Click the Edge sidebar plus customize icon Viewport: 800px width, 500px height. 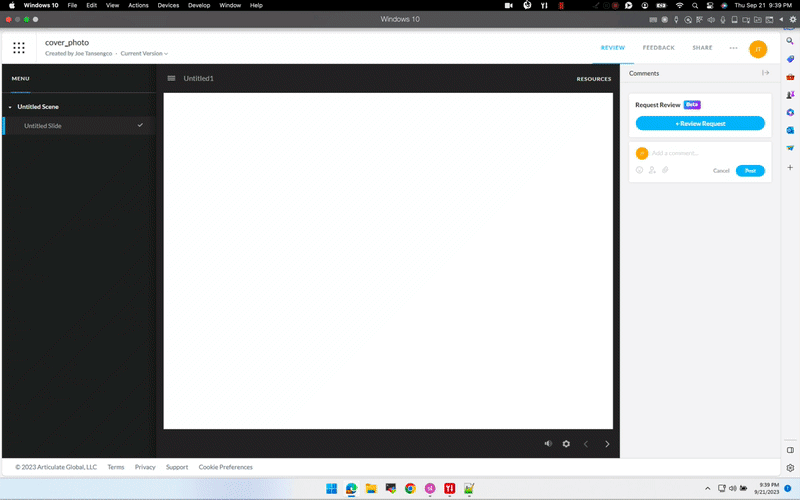click(x=790, y=167)
